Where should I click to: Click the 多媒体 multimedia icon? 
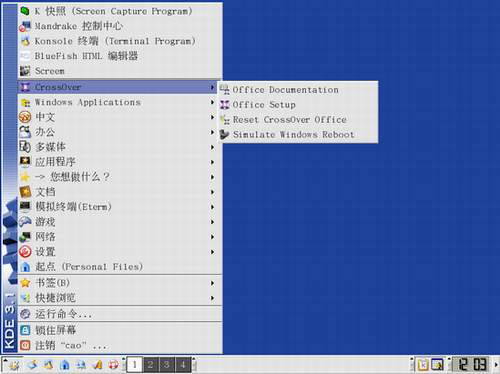(25, 147)
